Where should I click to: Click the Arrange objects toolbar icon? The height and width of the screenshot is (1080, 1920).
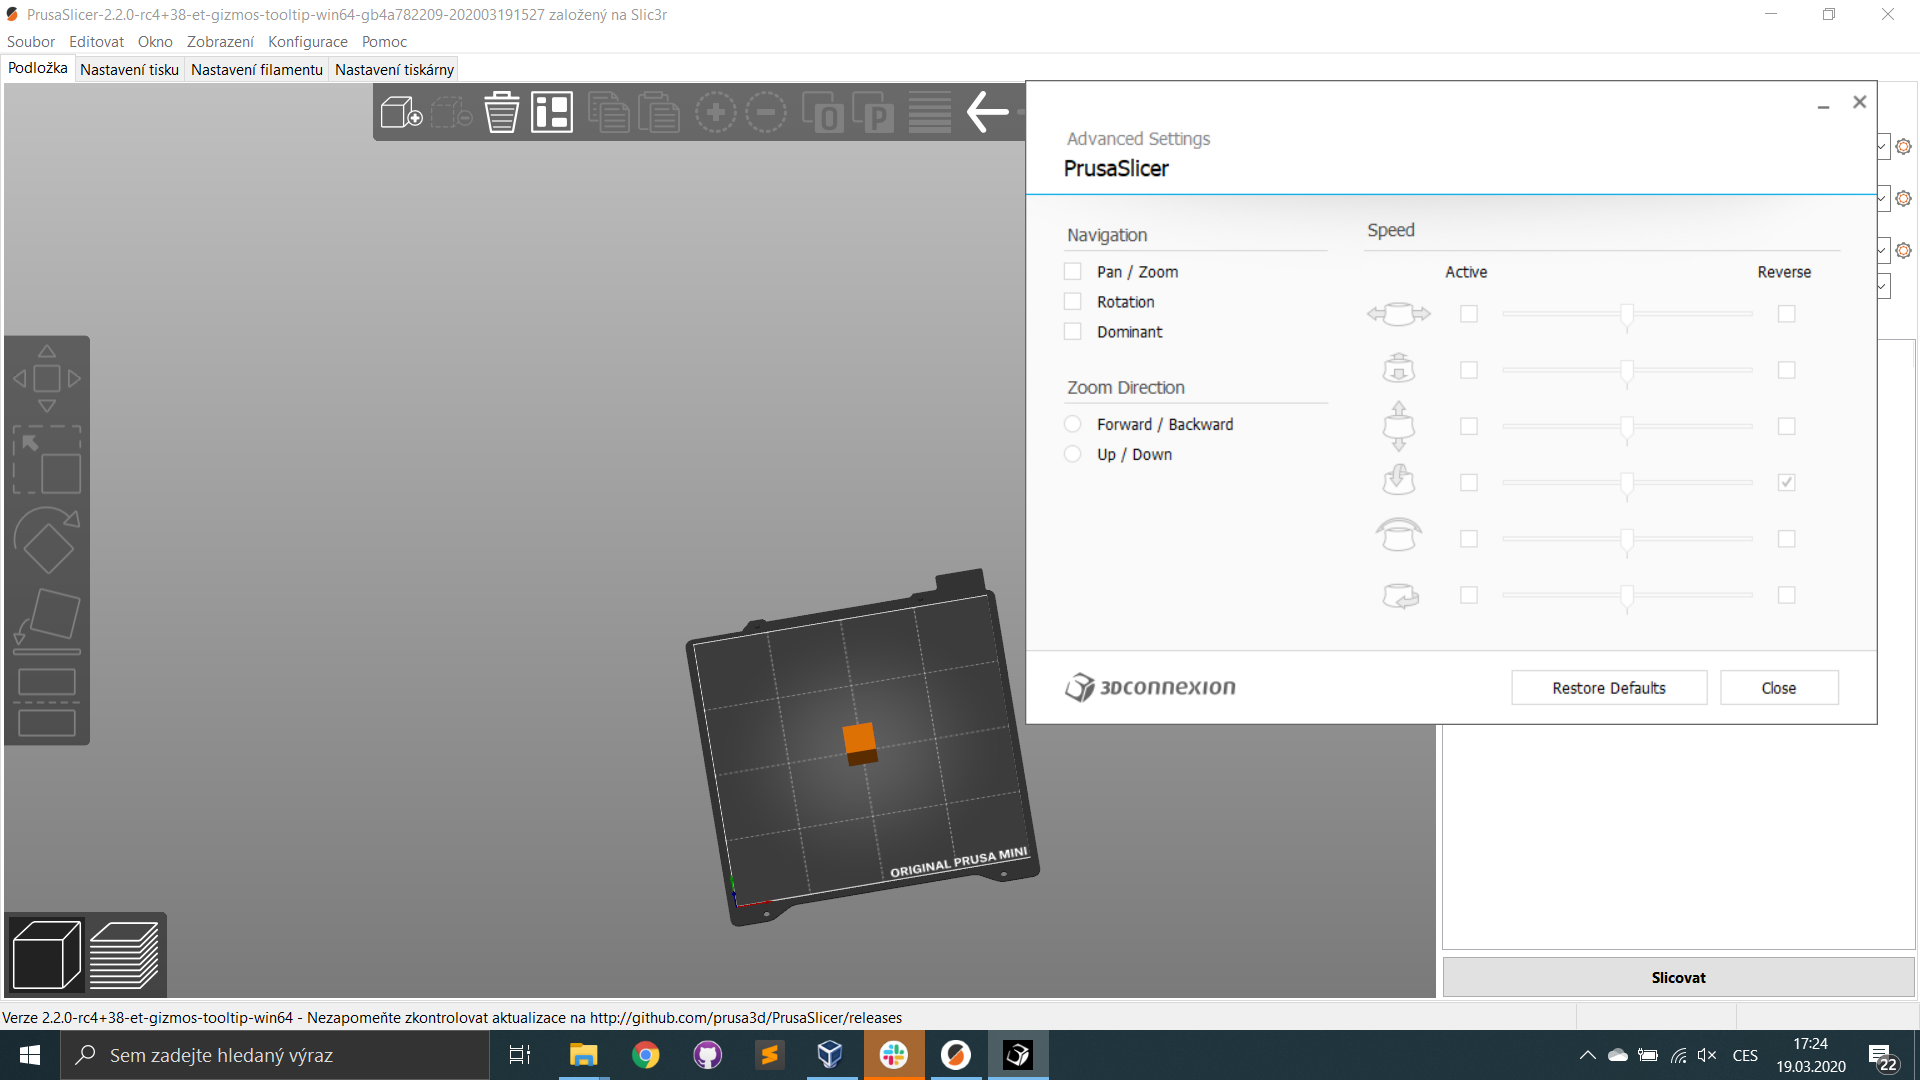click(551, 112)
